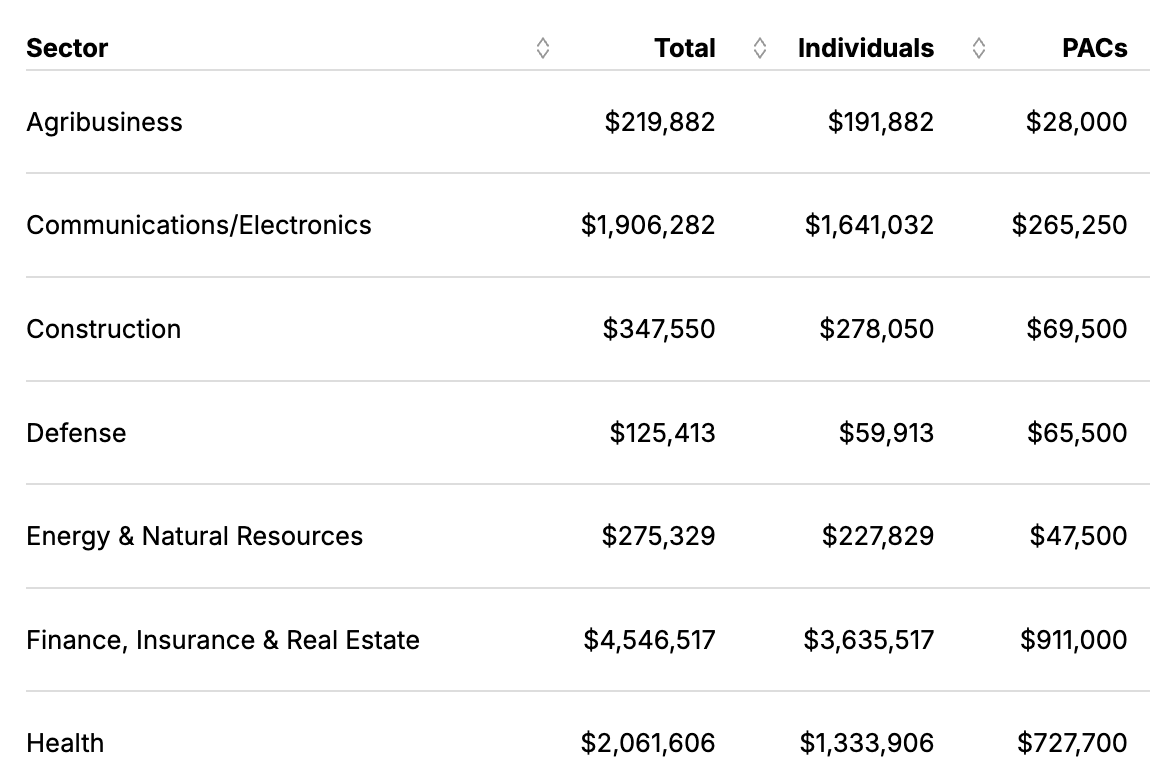Click the PACs column header text
Image resolution: width=1150 pixels, height=772 pixels.
[1094, 48]
